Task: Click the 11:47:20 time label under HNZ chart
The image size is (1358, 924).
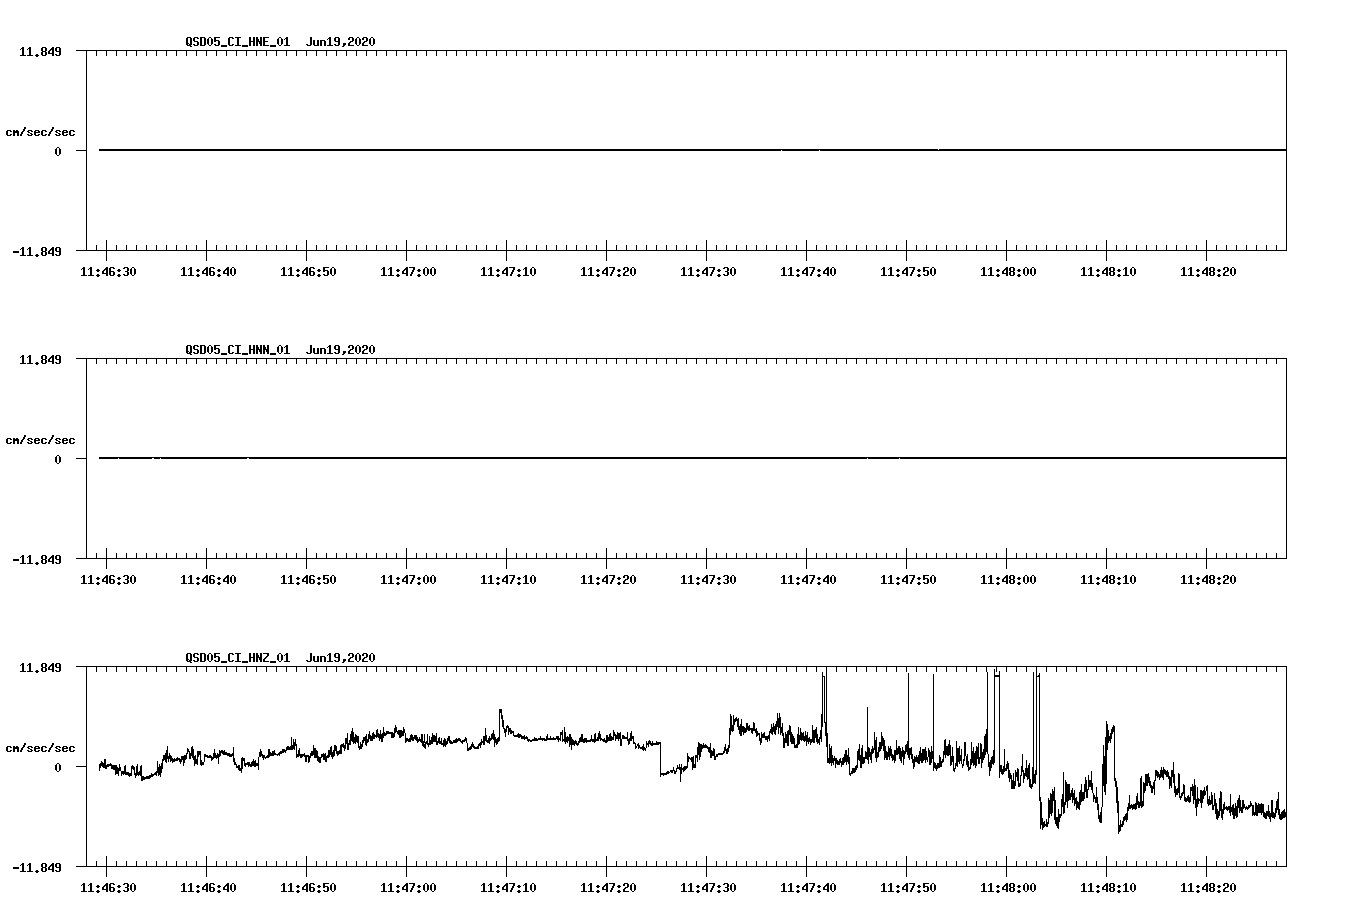Action: (x=608, y=888)
